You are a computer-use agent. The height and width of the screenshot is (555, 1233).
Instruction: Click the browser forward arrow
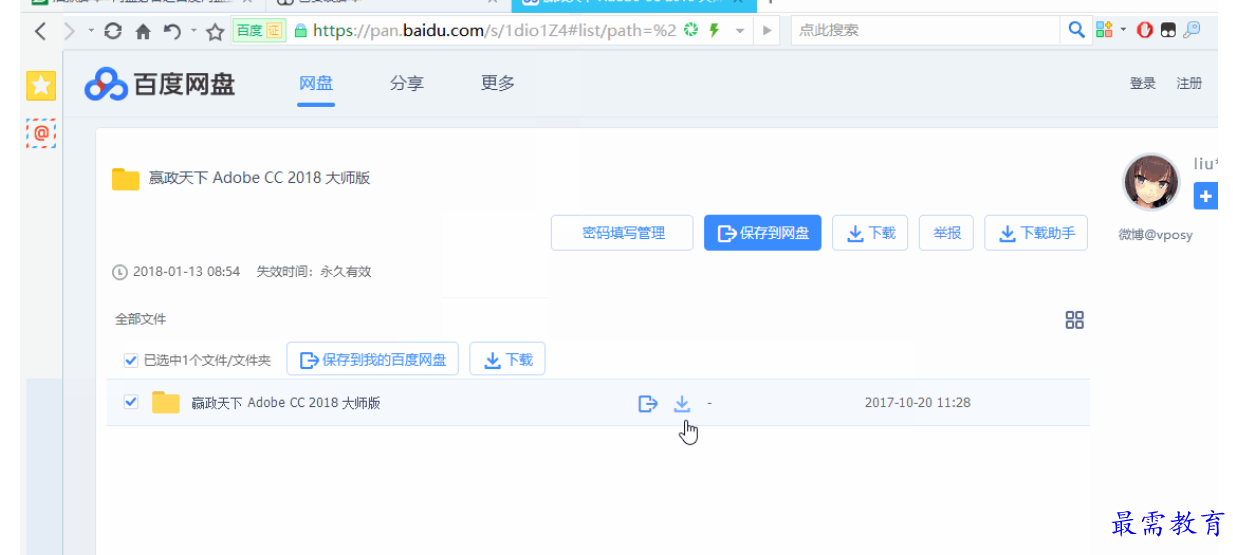point(69,31)
